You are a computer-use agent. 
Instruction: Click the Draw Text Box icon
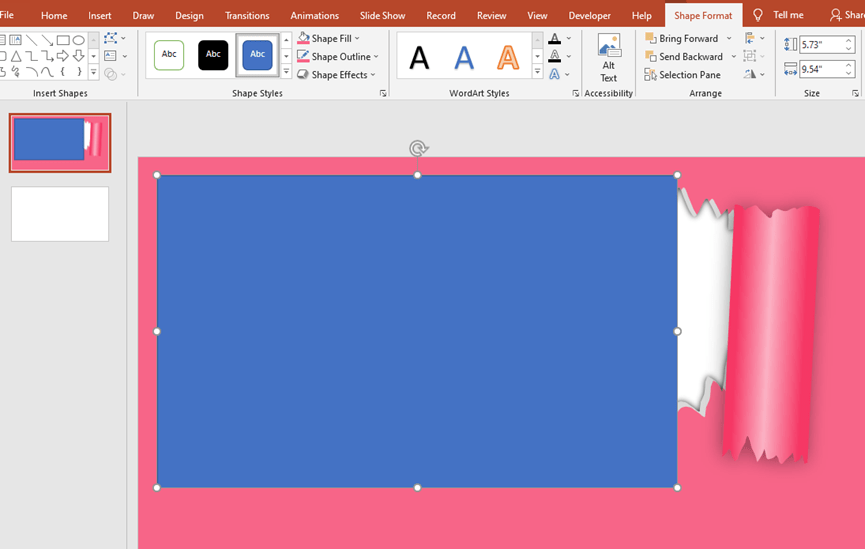tap(110, 56)
